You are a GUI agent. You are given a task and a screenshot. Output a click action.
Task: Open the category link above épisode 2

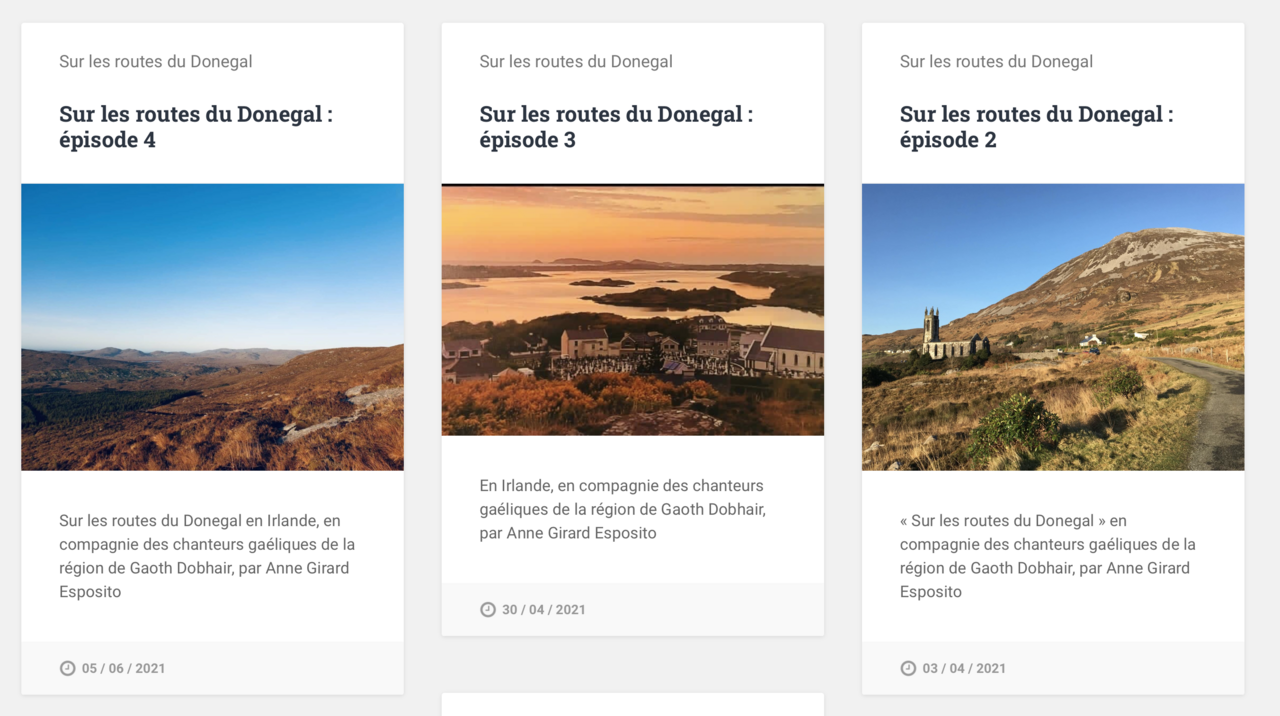(996, 61)
